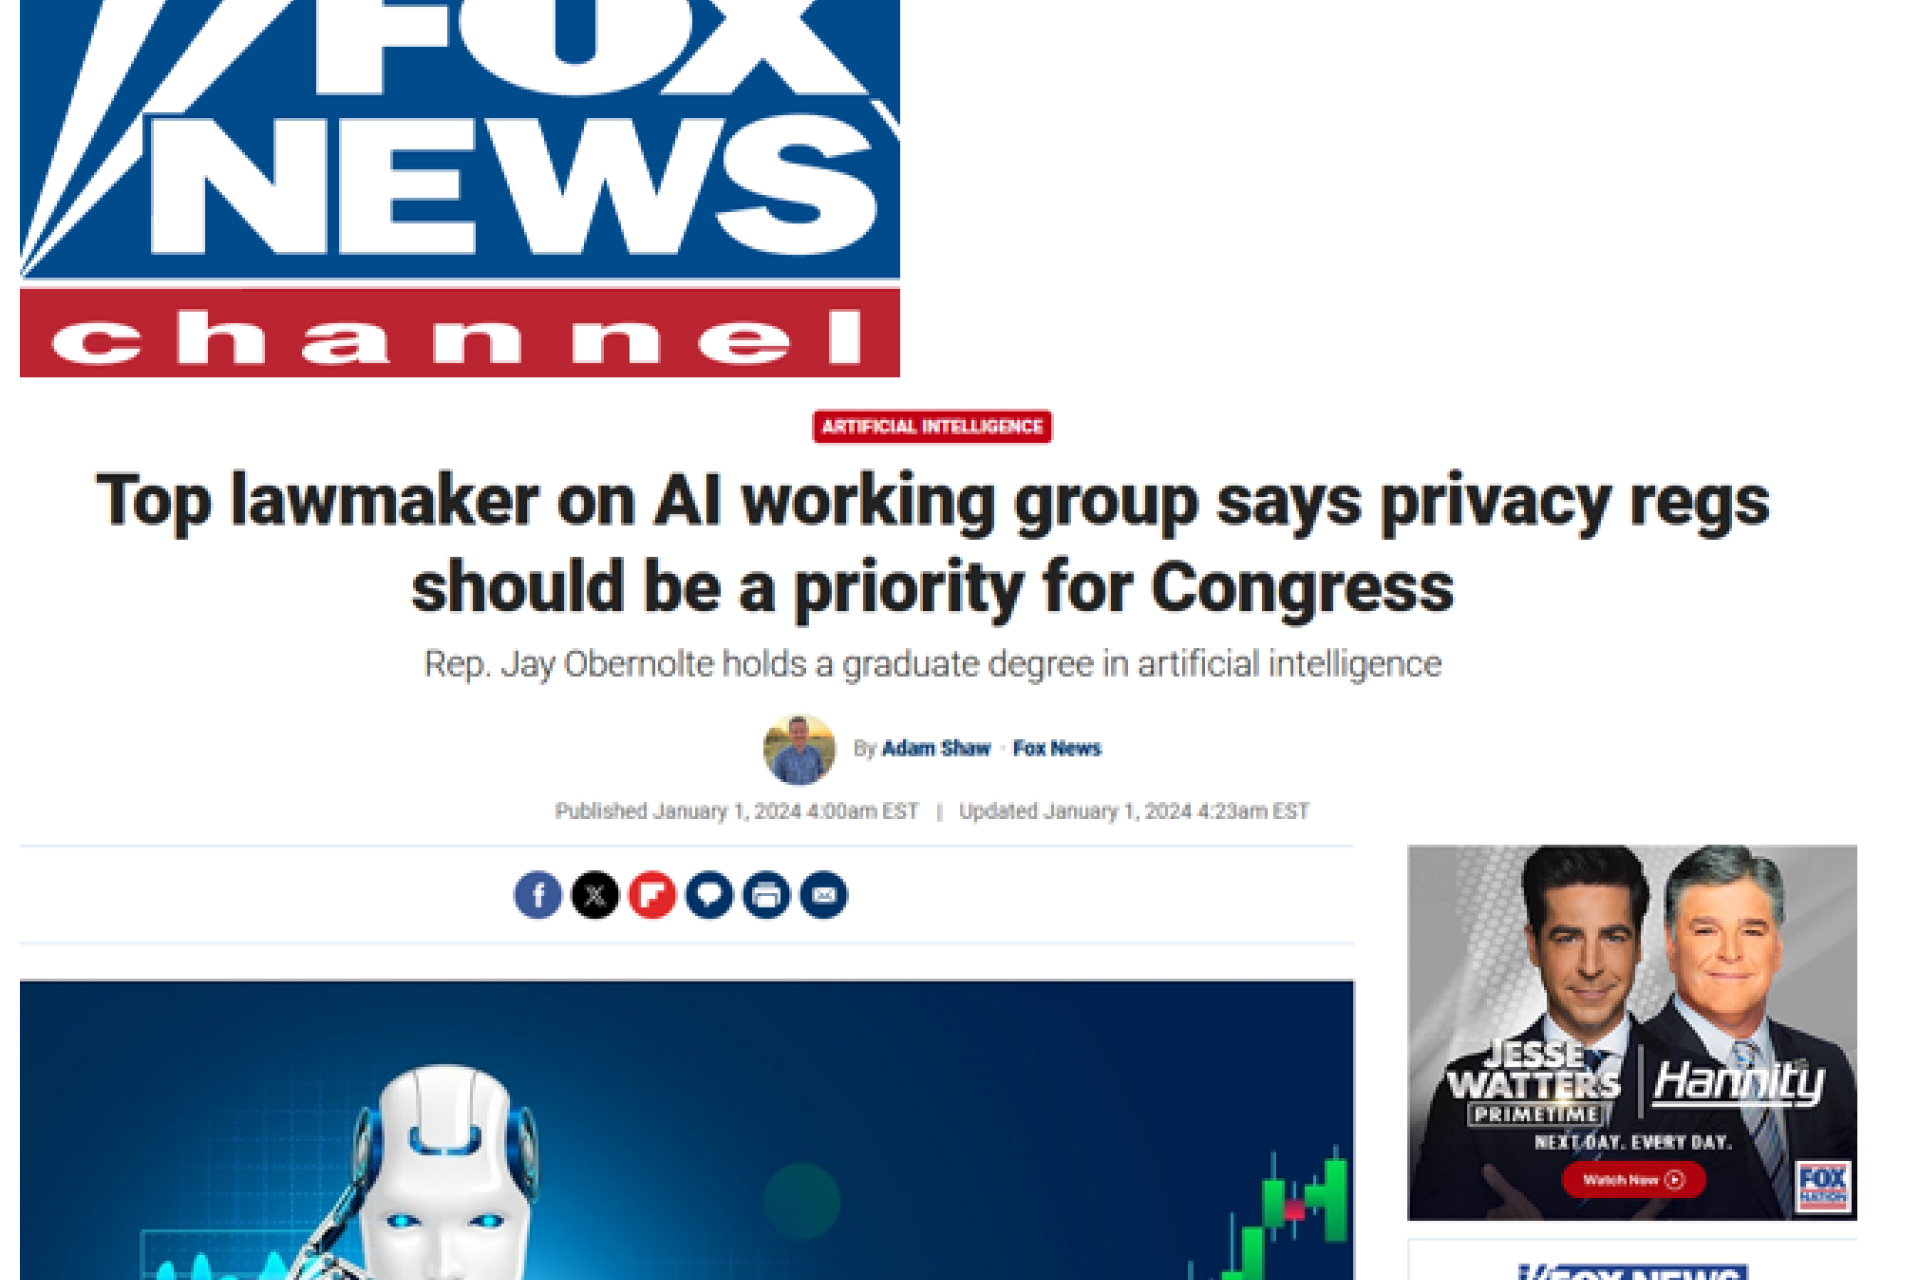Viewport: 1920px width, 1280px height.
Task: Click the Fox Nation logo in ad
Action: point(1823,1187)
